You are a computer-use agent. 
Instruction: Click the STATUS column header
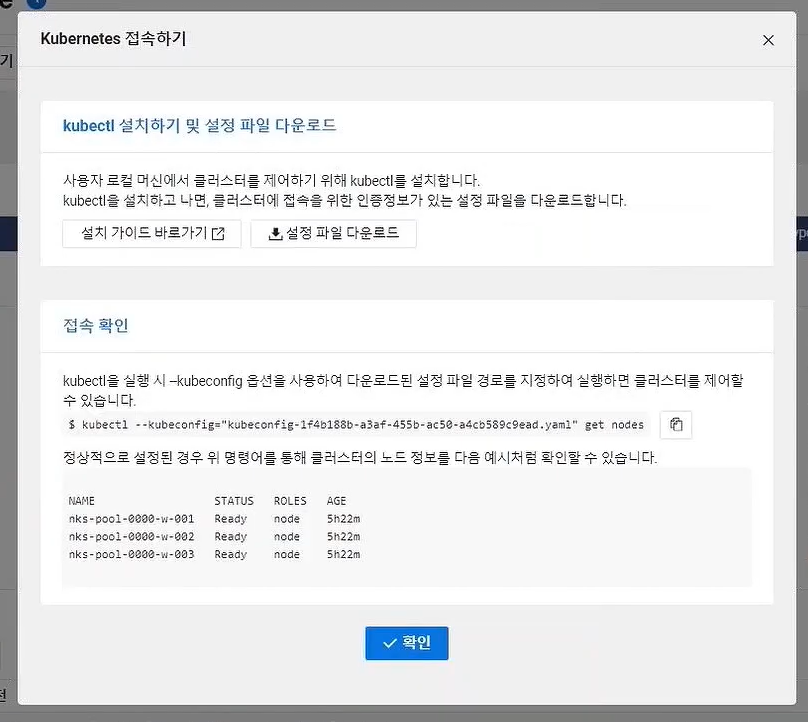pyautogui.click(x=234, y=501)
